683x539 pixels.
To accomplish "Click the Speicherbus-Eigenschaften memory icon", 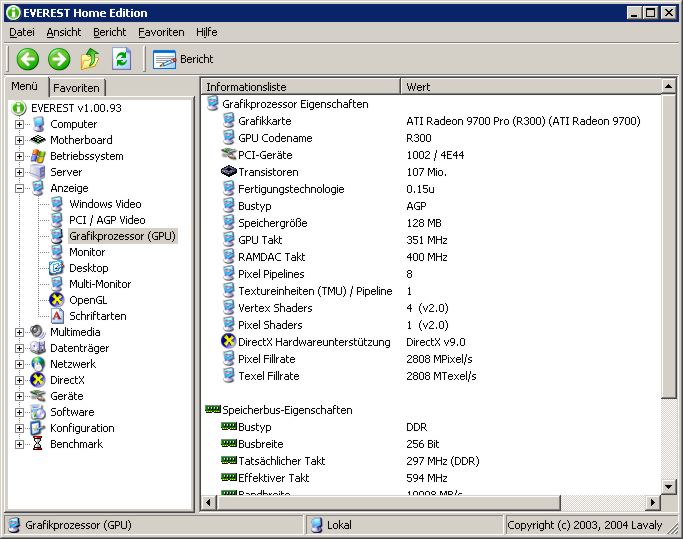I will (x=213, y=409).
